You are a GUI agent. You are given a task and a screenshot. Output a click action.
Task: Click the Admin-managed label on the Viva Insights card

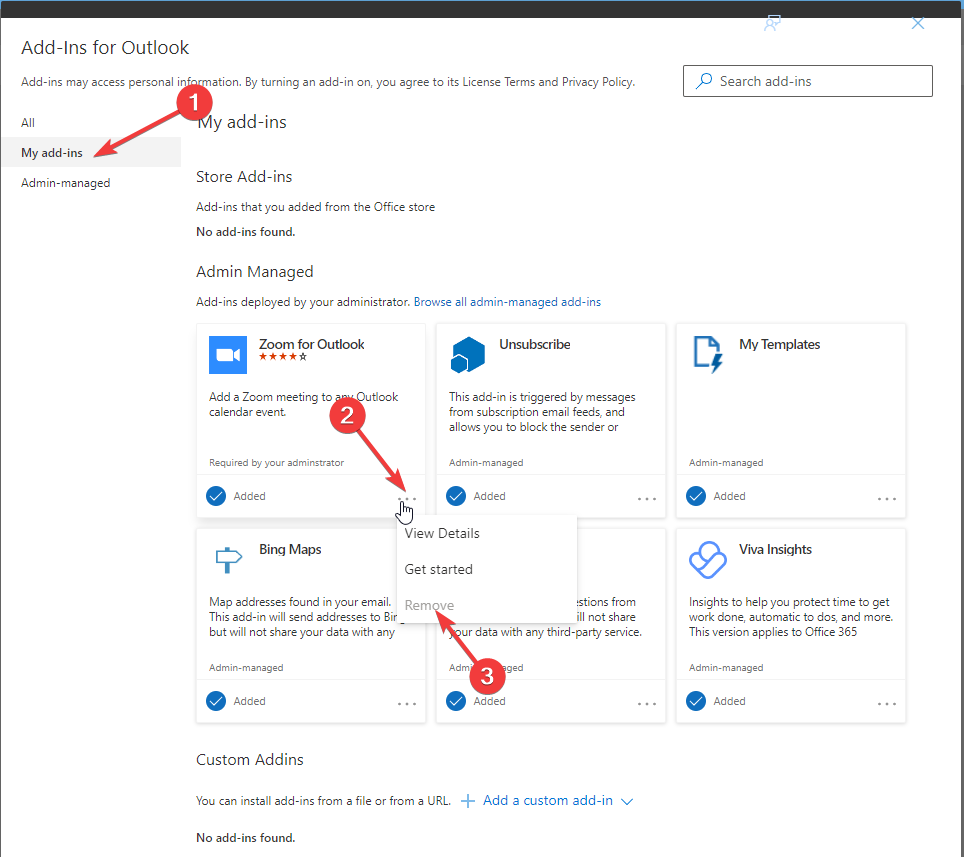pyautogui.click(x=726, y=668)
